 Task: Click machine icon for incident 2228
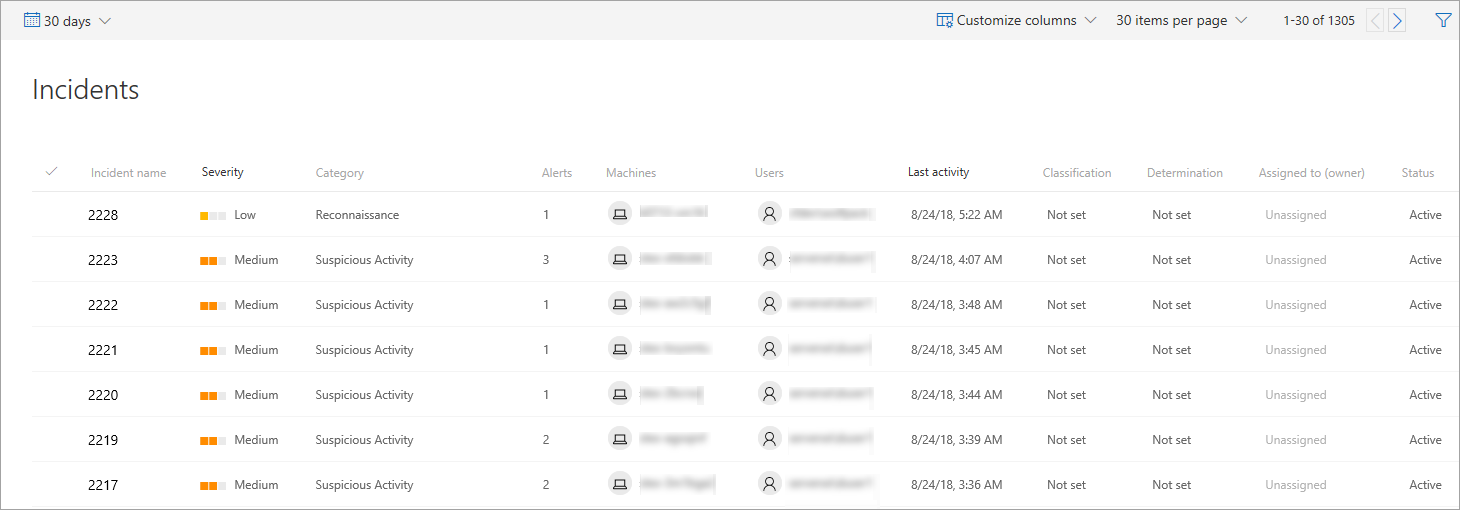[620, 214]
